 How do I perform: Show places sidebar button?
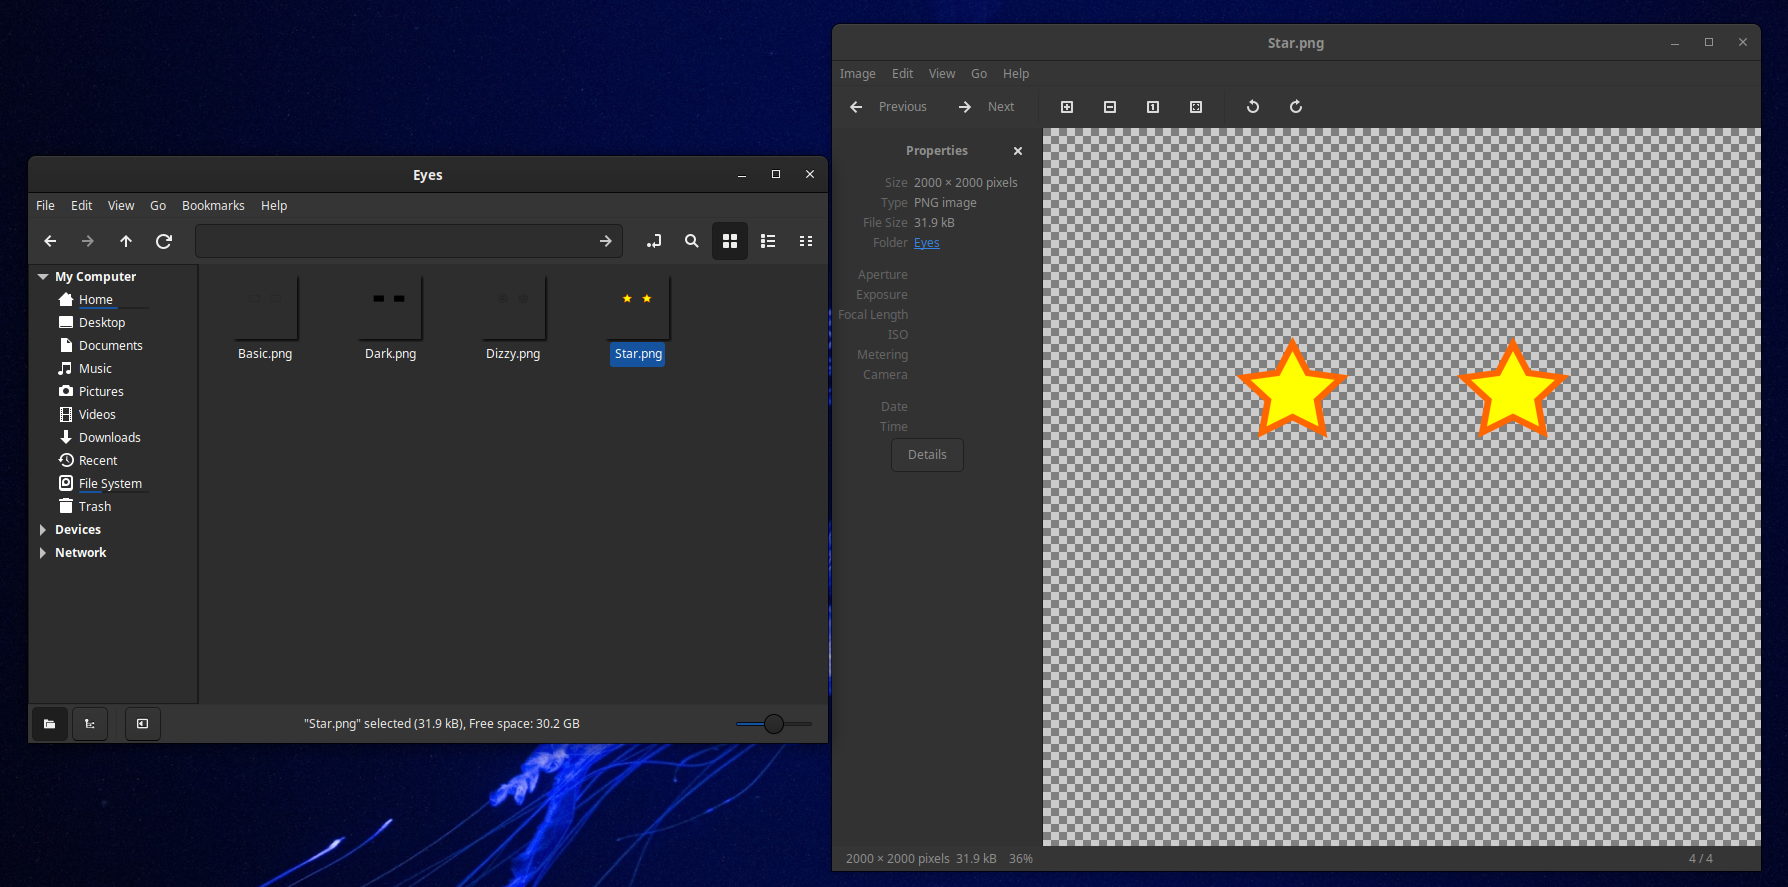click(x=50, y=724)
